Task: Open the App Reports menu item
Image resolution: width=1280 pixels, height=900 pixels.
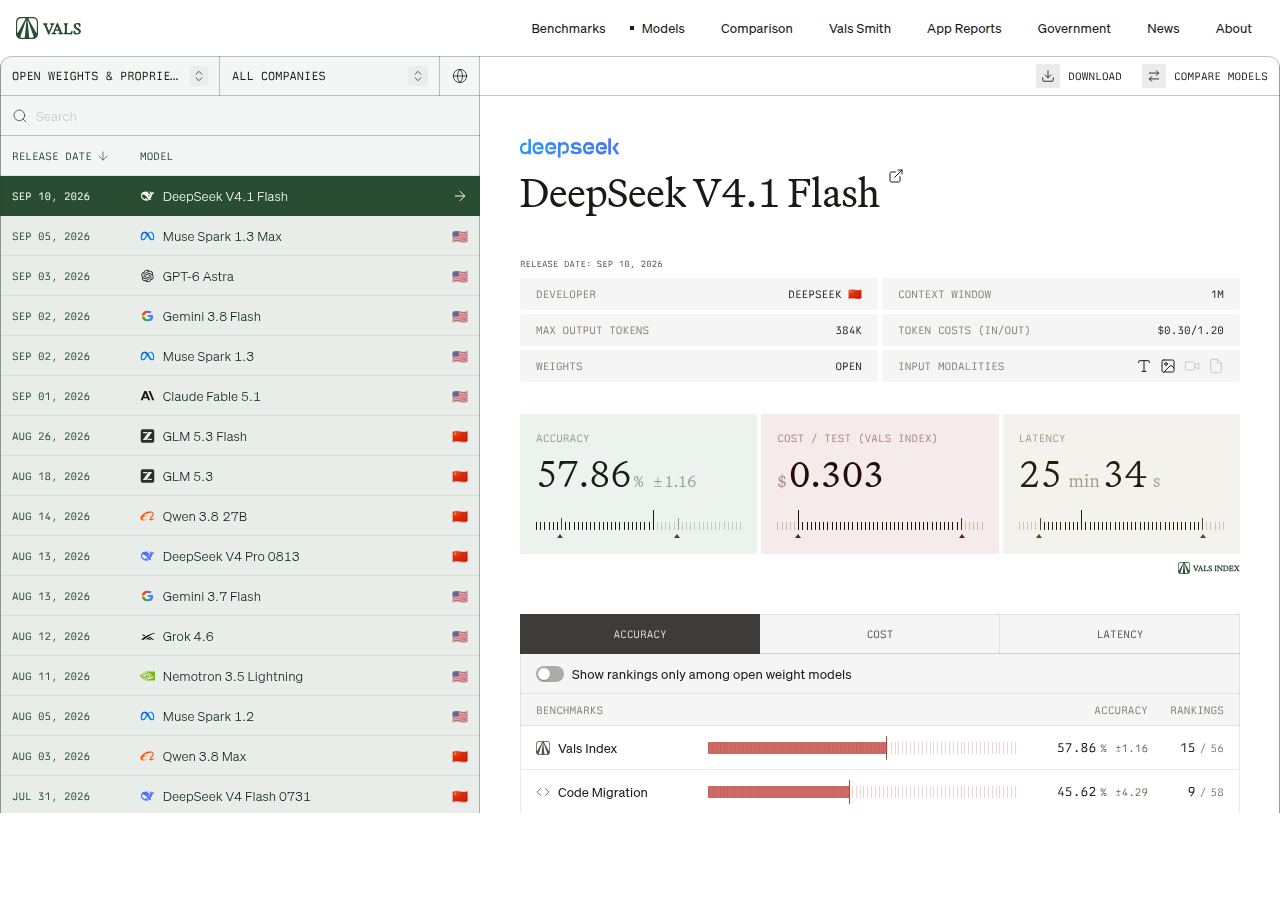Action: (x=964, y=28)
